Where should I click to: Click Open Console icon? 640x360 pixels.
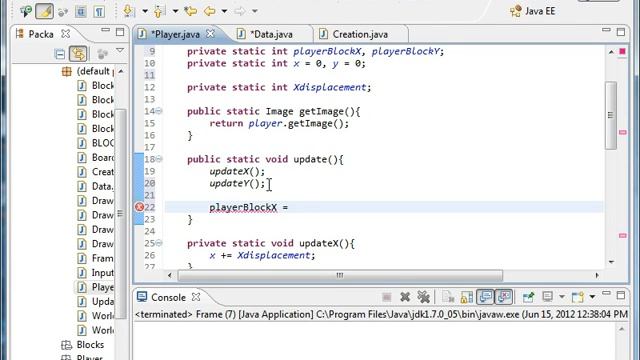(578, 297)
